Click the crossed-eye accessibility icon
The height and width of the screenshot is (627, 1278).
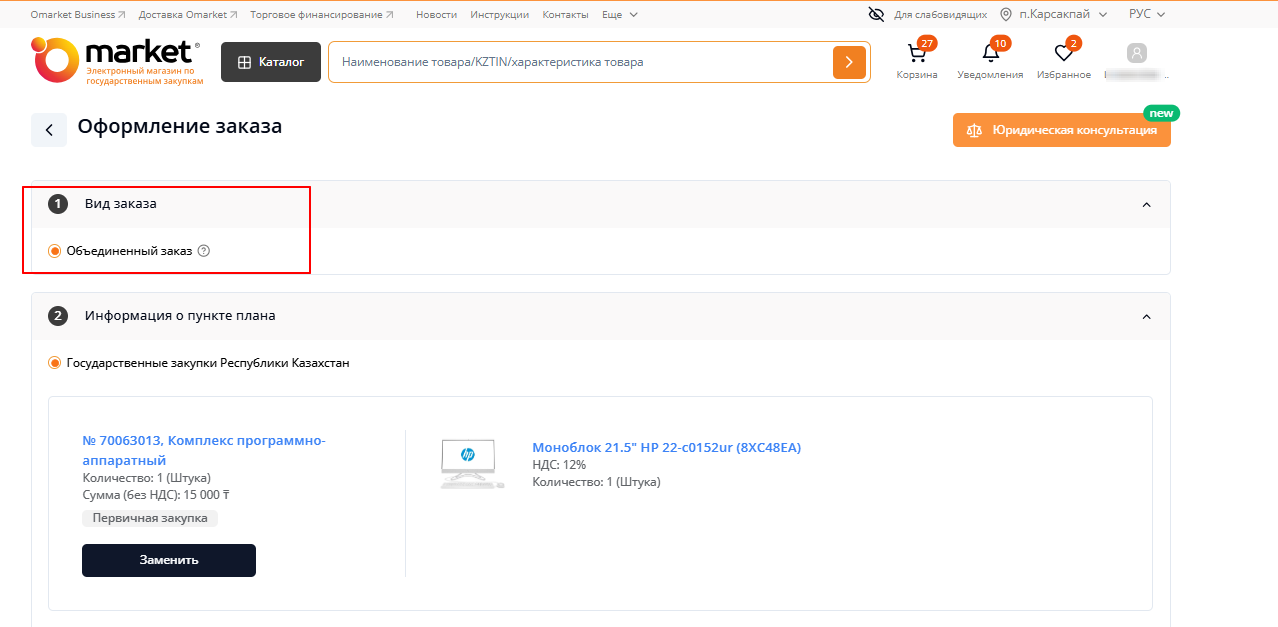876,14
